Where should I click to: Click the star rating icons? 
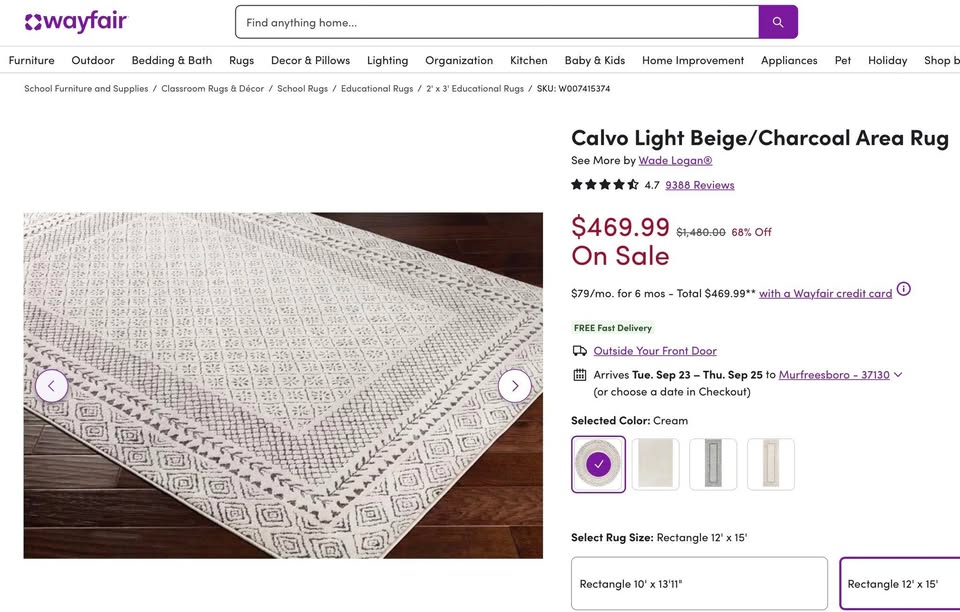point(604,185)
